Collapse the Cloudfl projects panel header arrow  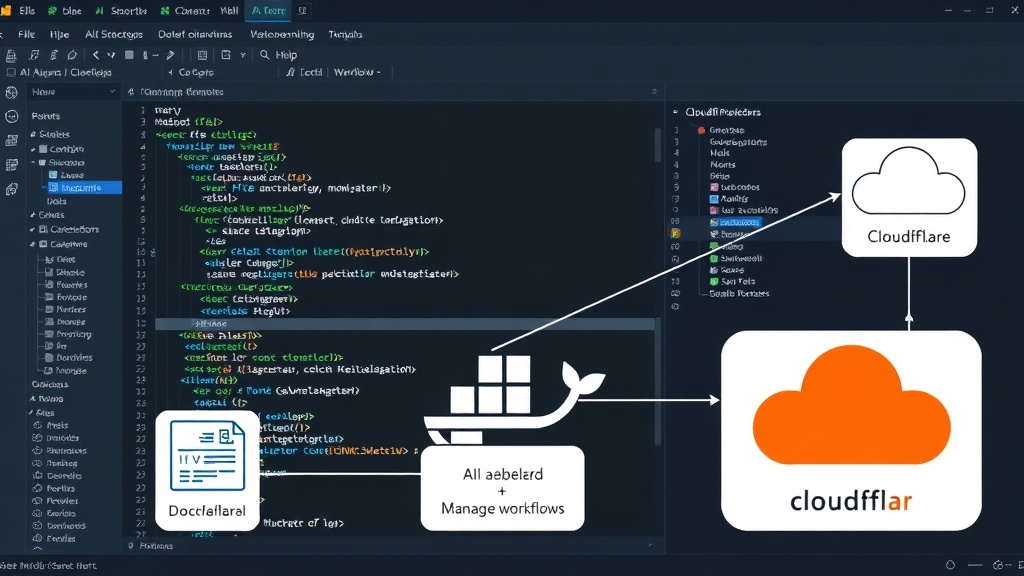tap(676, 112)
